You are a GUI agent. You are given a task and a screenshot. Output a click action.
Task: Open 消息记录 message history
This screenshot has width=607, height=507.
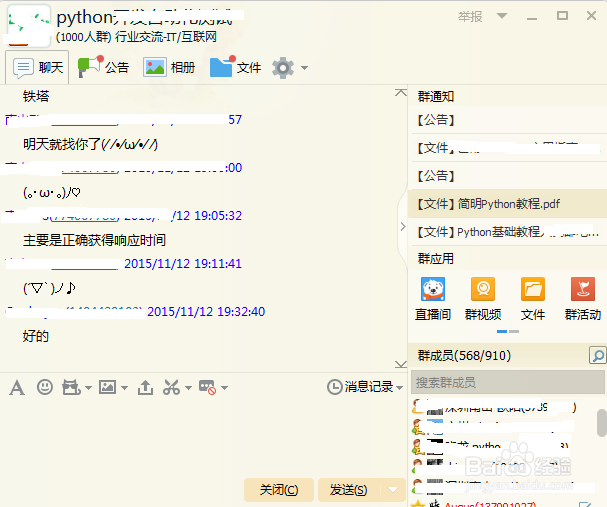click(360, 387)
